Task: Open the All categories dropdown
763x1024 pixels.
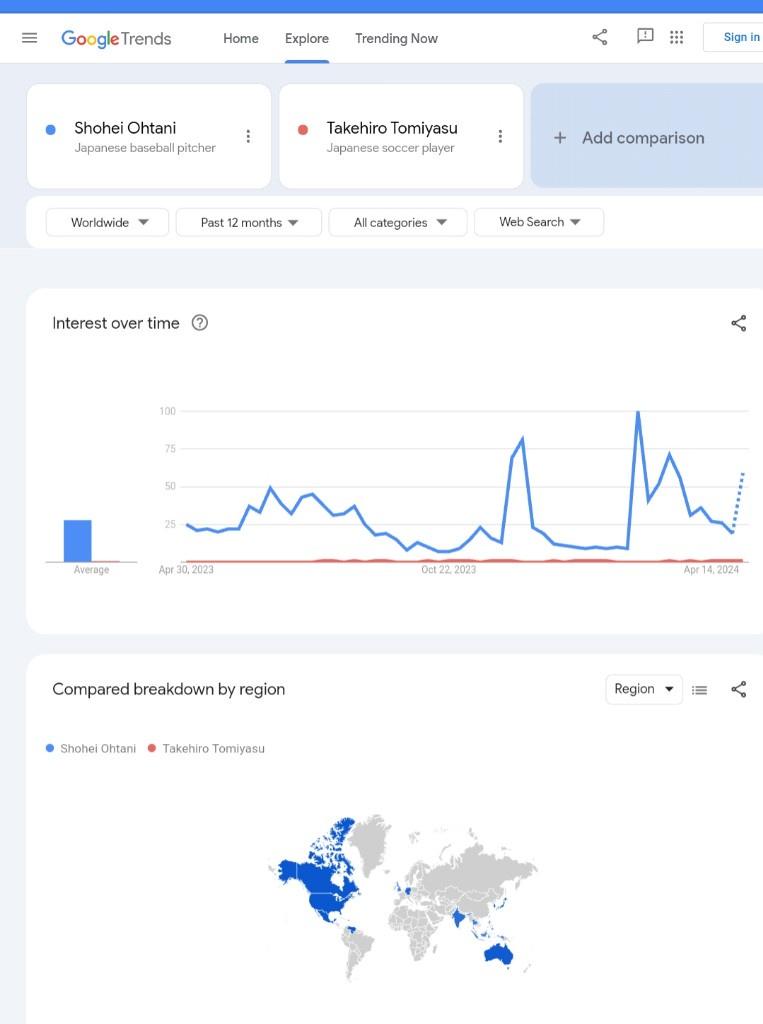Action: click(x=398, y=222)
